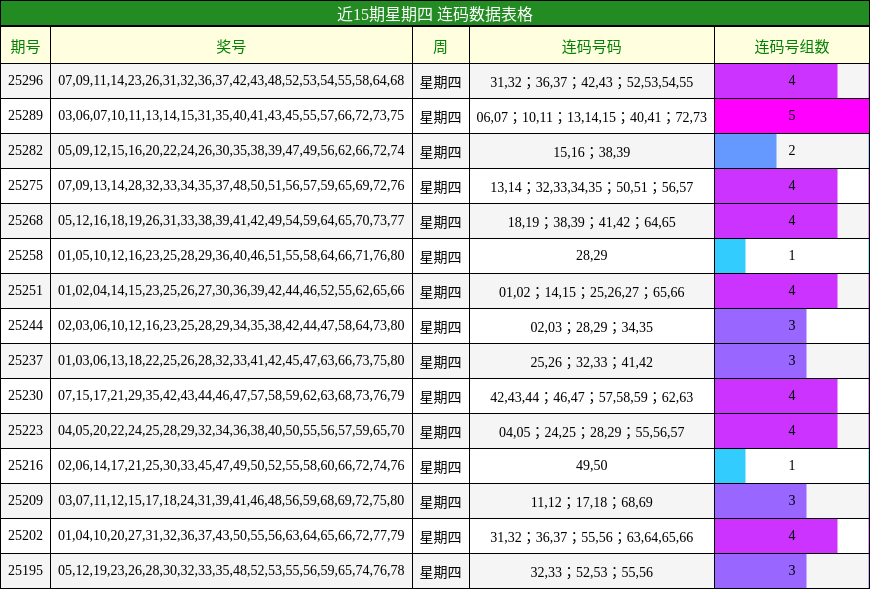
Task: Click the magenta bar showing count 5
Action: [x=790, y=114]
